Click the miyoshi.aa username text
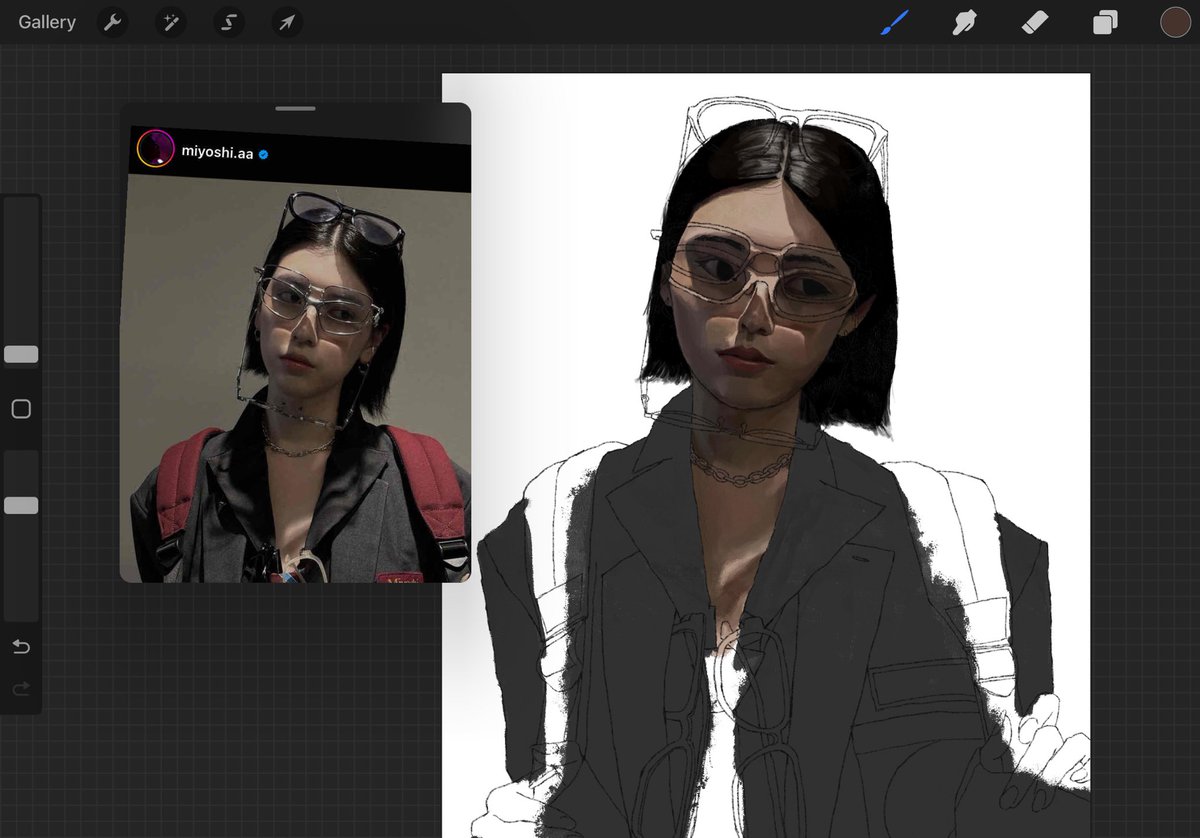Viewport: 1200px width, 838px height. pyautogui.click(x=217, y=153)
